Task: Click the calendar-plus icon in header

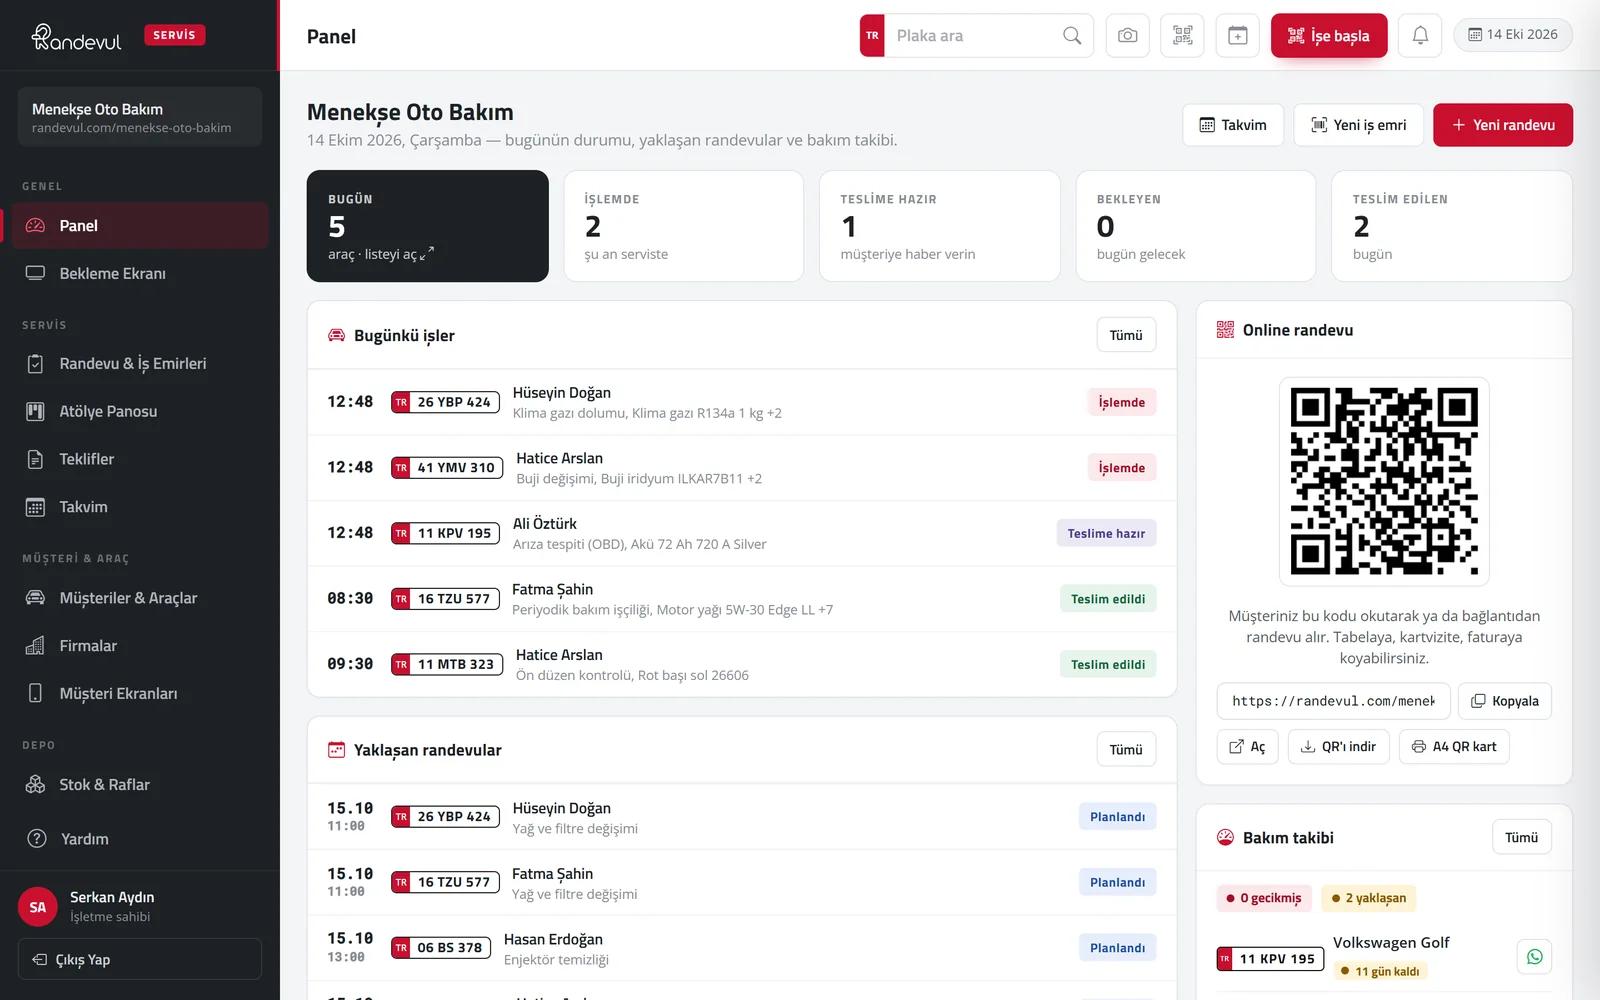Action: click(x=1237, y=36)
